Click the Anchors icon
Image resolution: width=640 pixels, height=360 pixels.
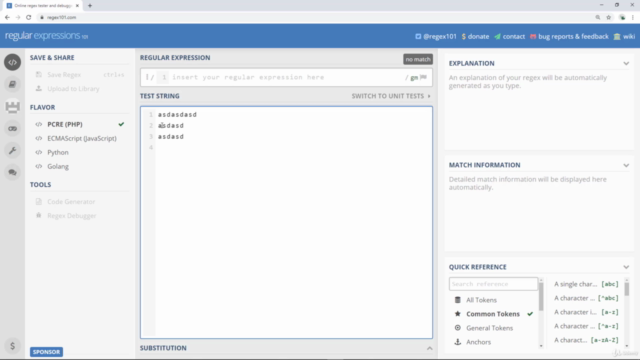458,342
